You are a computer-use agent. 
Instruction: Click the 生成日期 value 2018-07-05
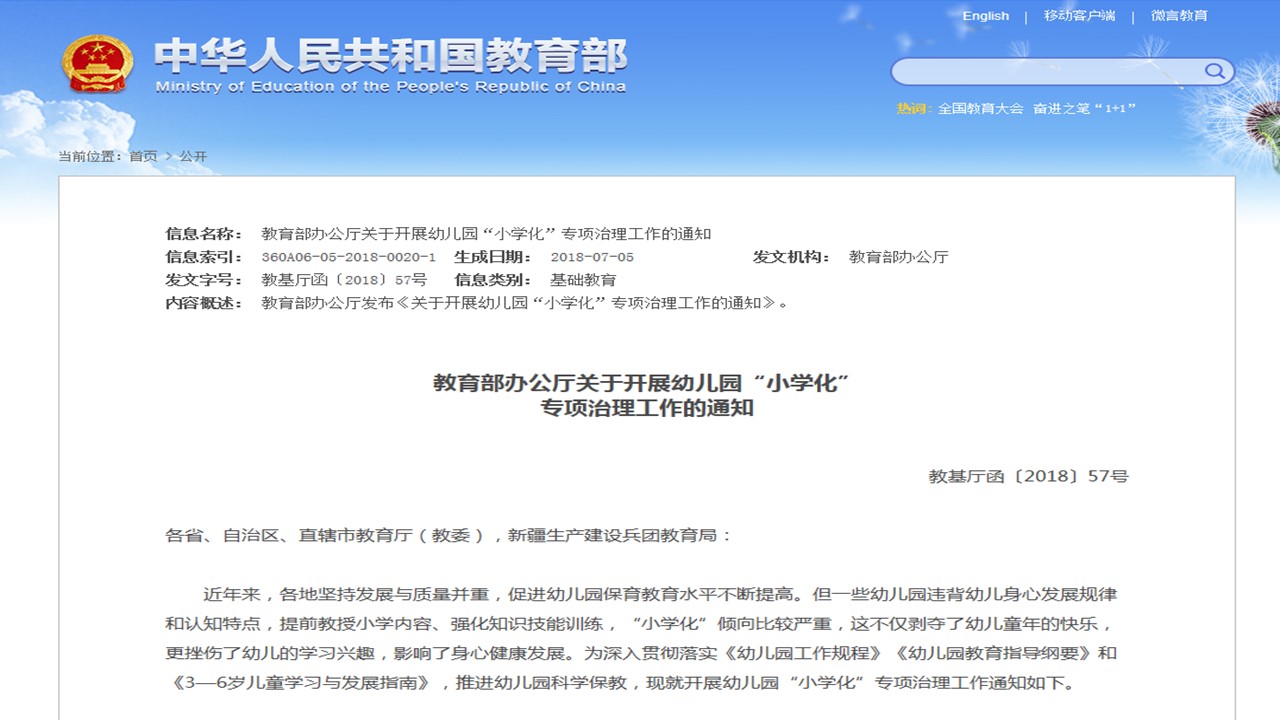592,257
